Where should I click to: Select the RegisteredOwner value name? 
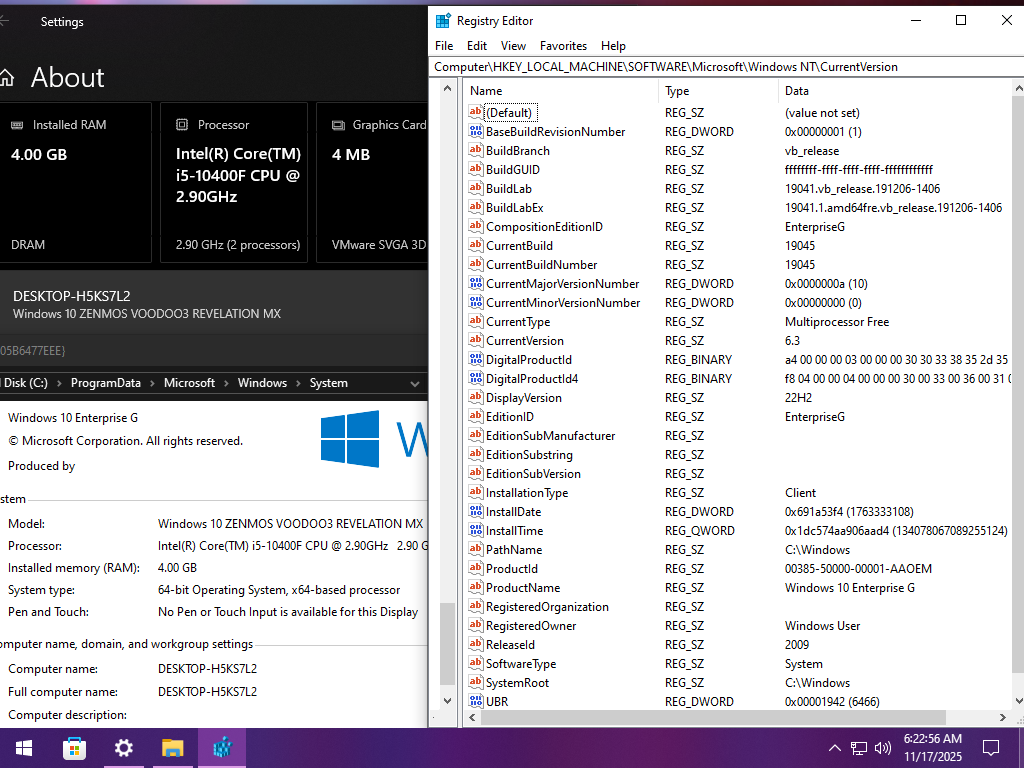coord(531,626)
